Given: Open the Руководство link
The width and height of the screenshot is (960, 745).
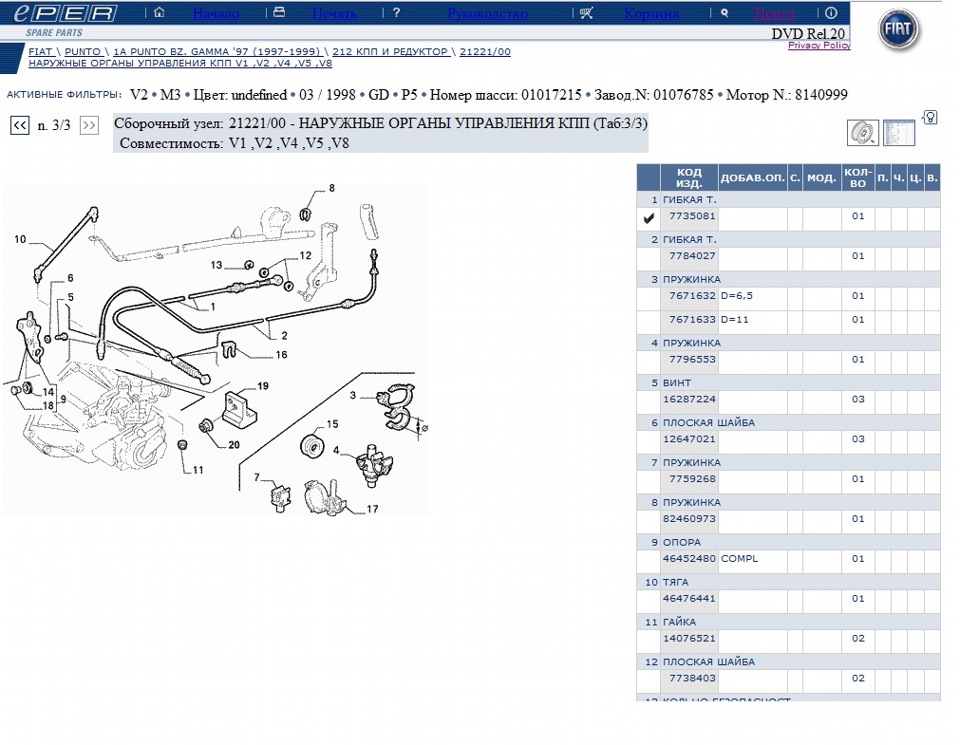Looking at the screenshot, I should (x=487, y=13).
